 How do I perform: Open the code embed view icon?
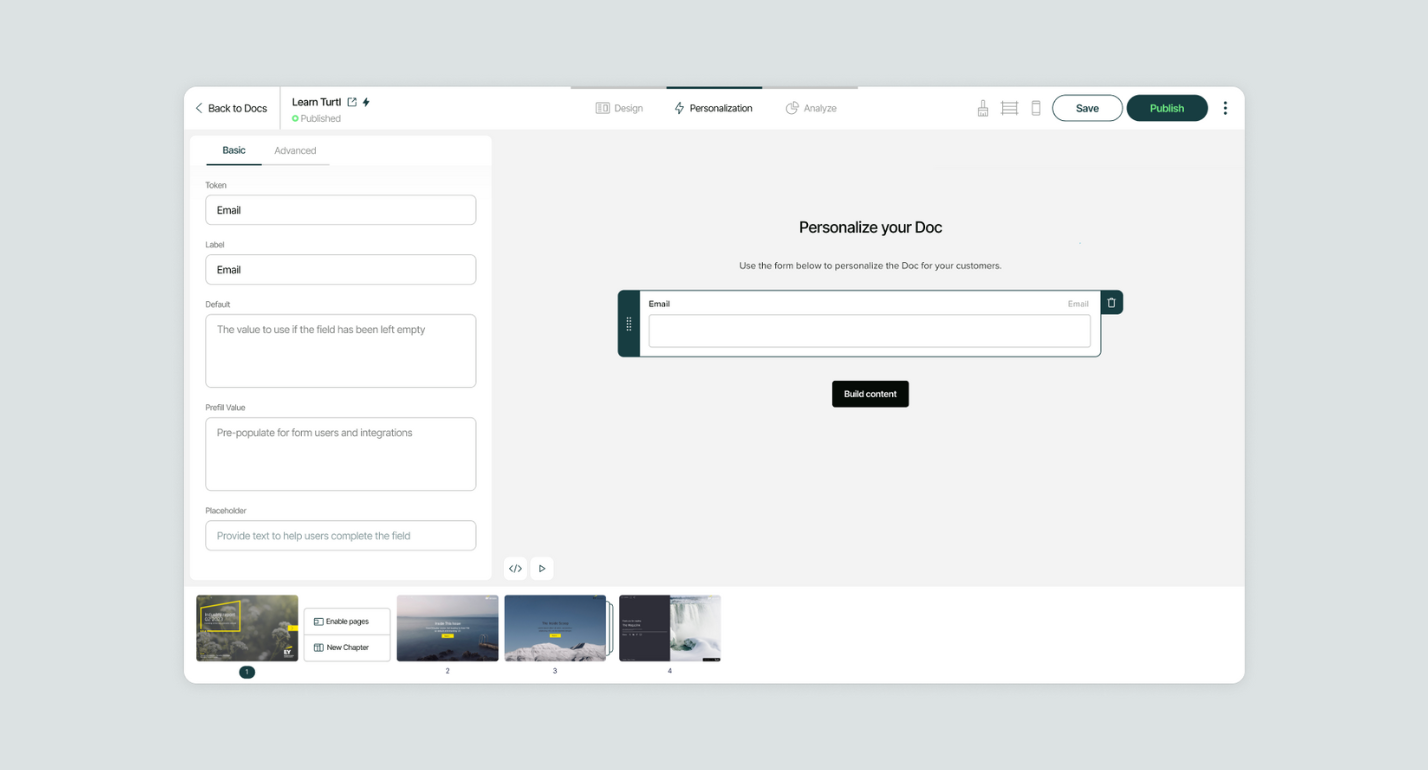tap(515, 569)
